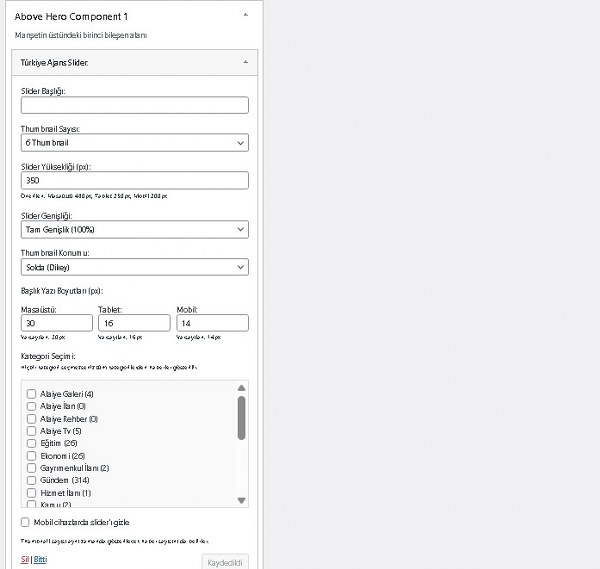Click the Sil link

(25, 560)
